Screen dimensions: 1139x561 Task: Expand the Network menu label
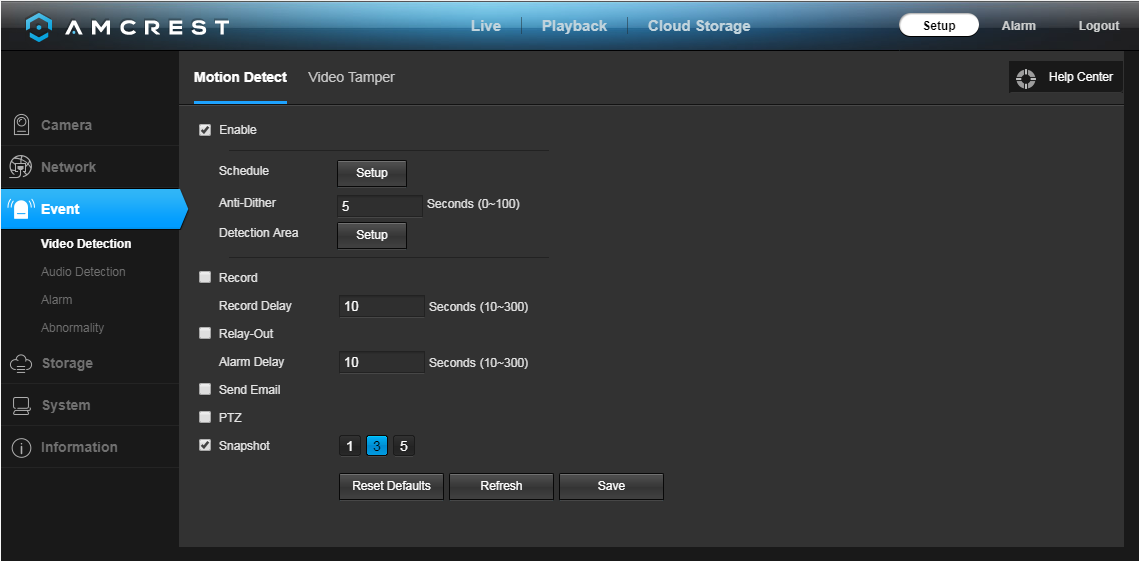68,167
